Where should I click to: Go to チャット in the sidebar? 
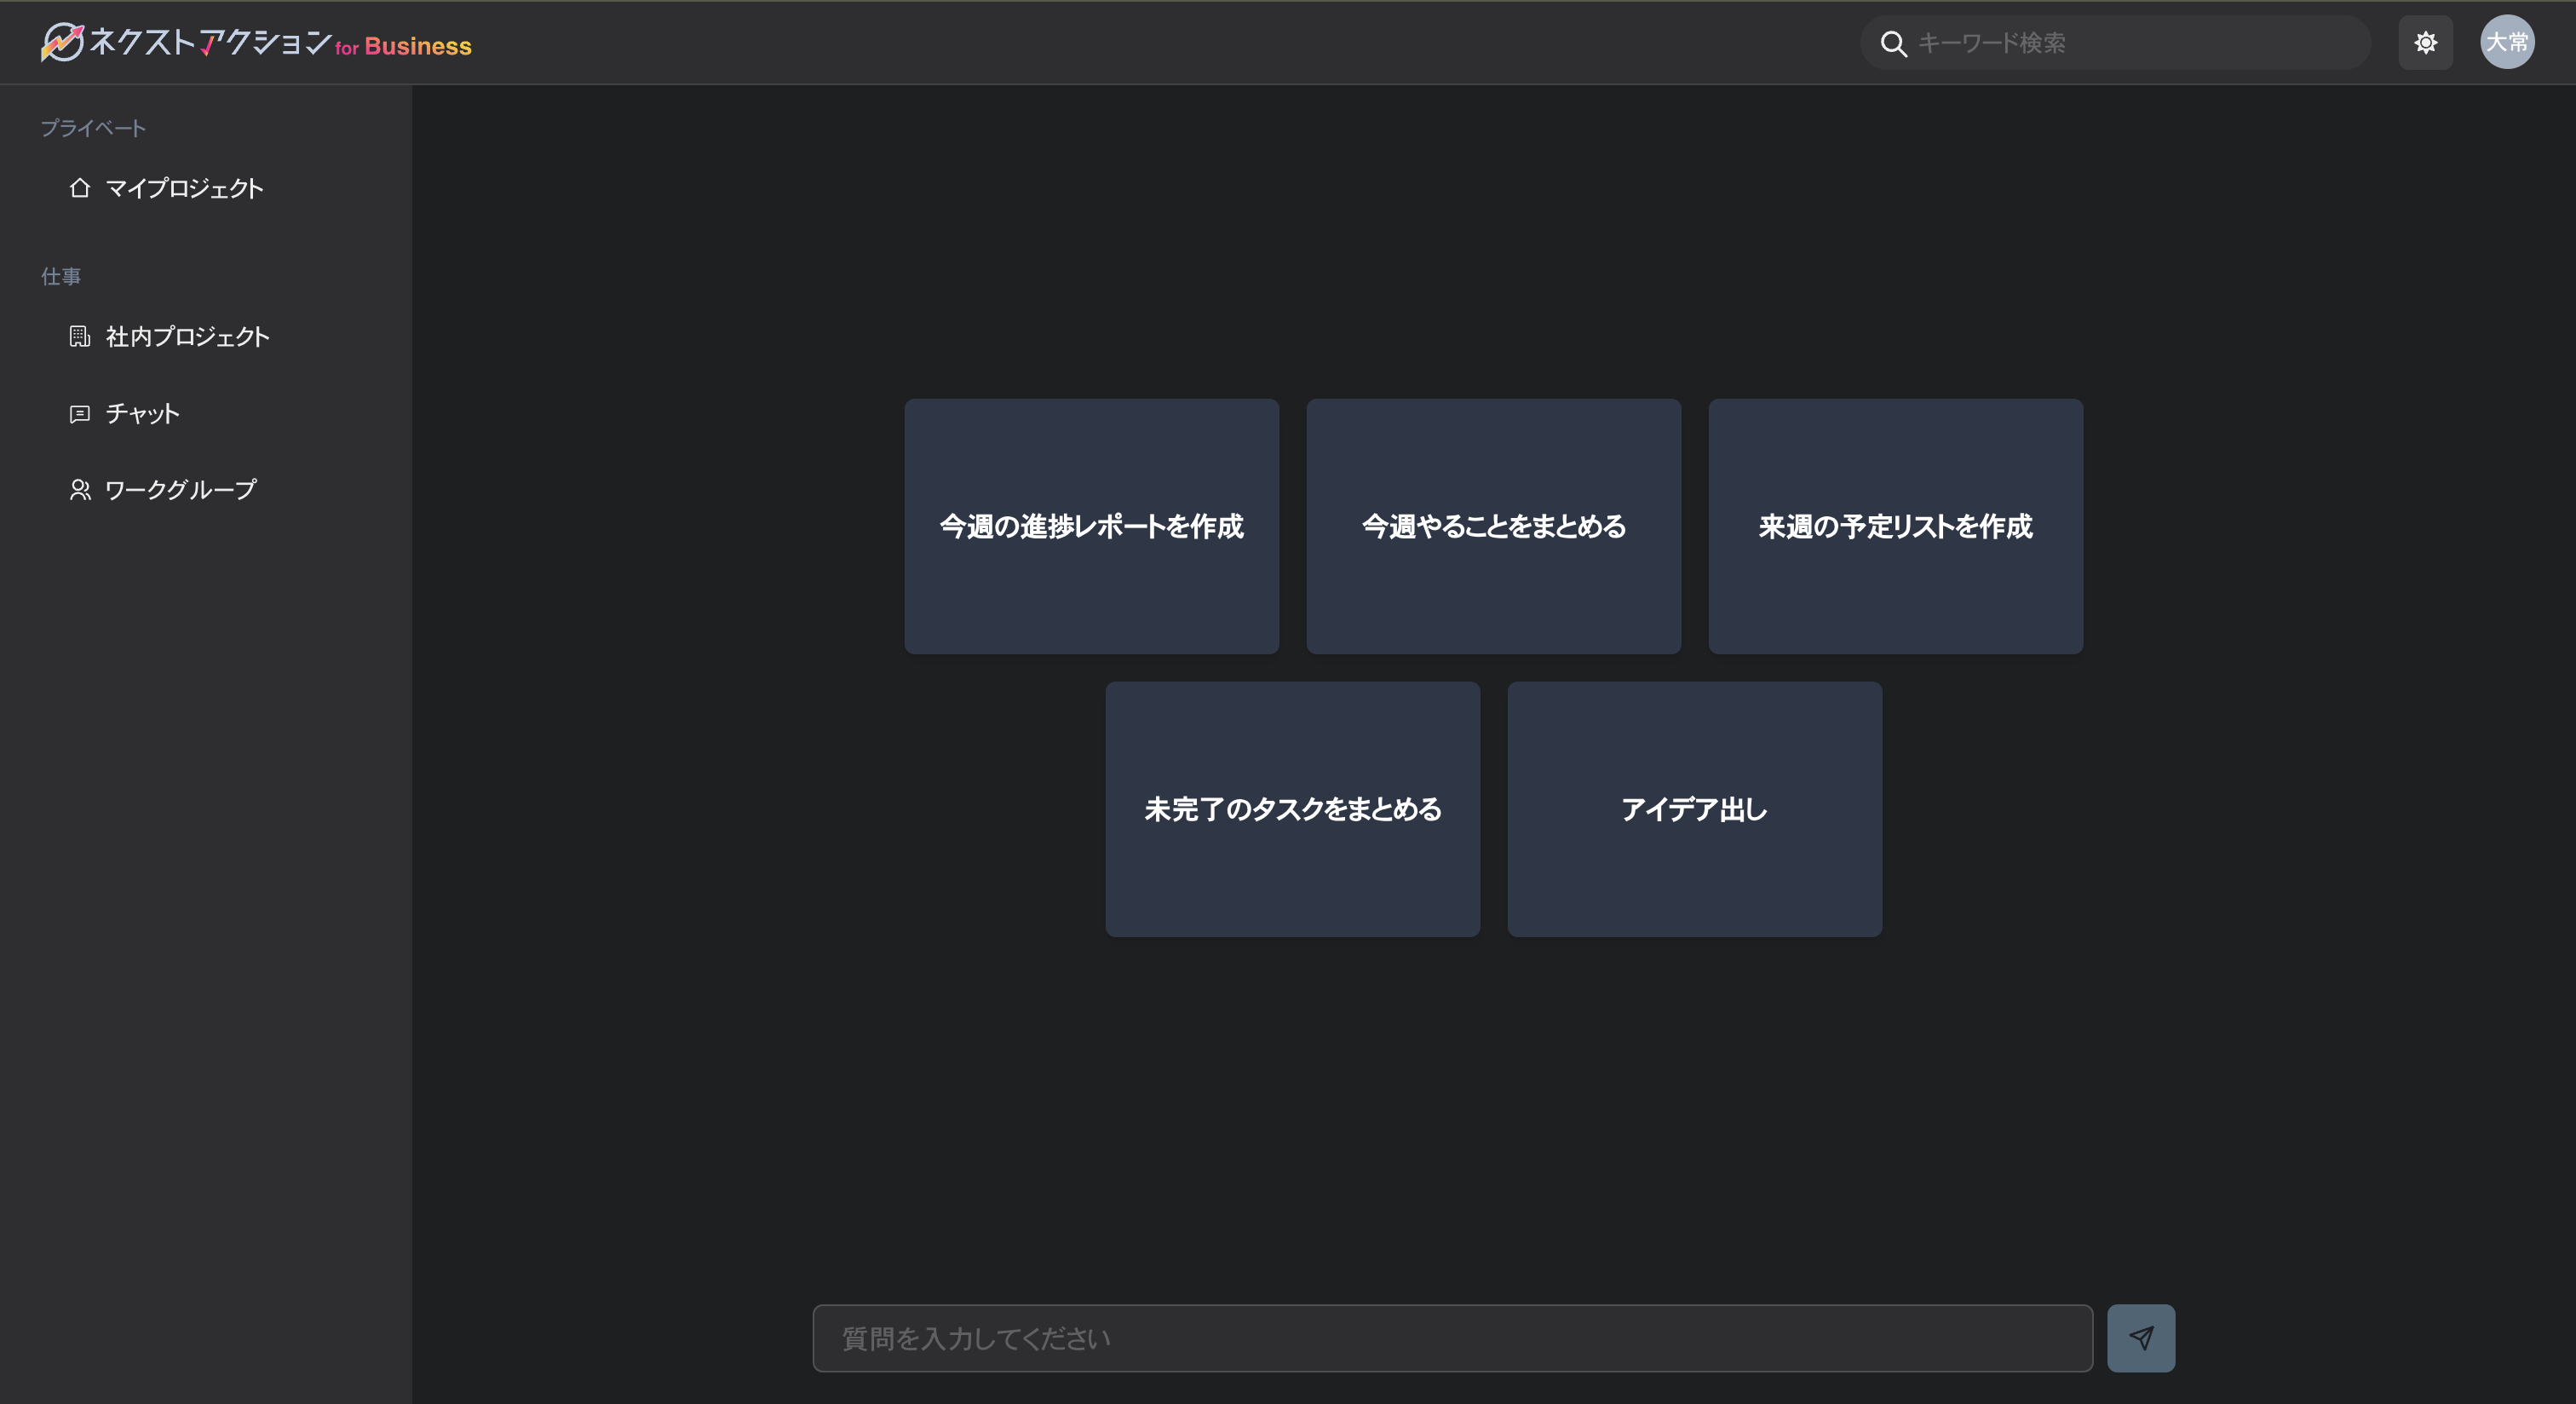142,413
